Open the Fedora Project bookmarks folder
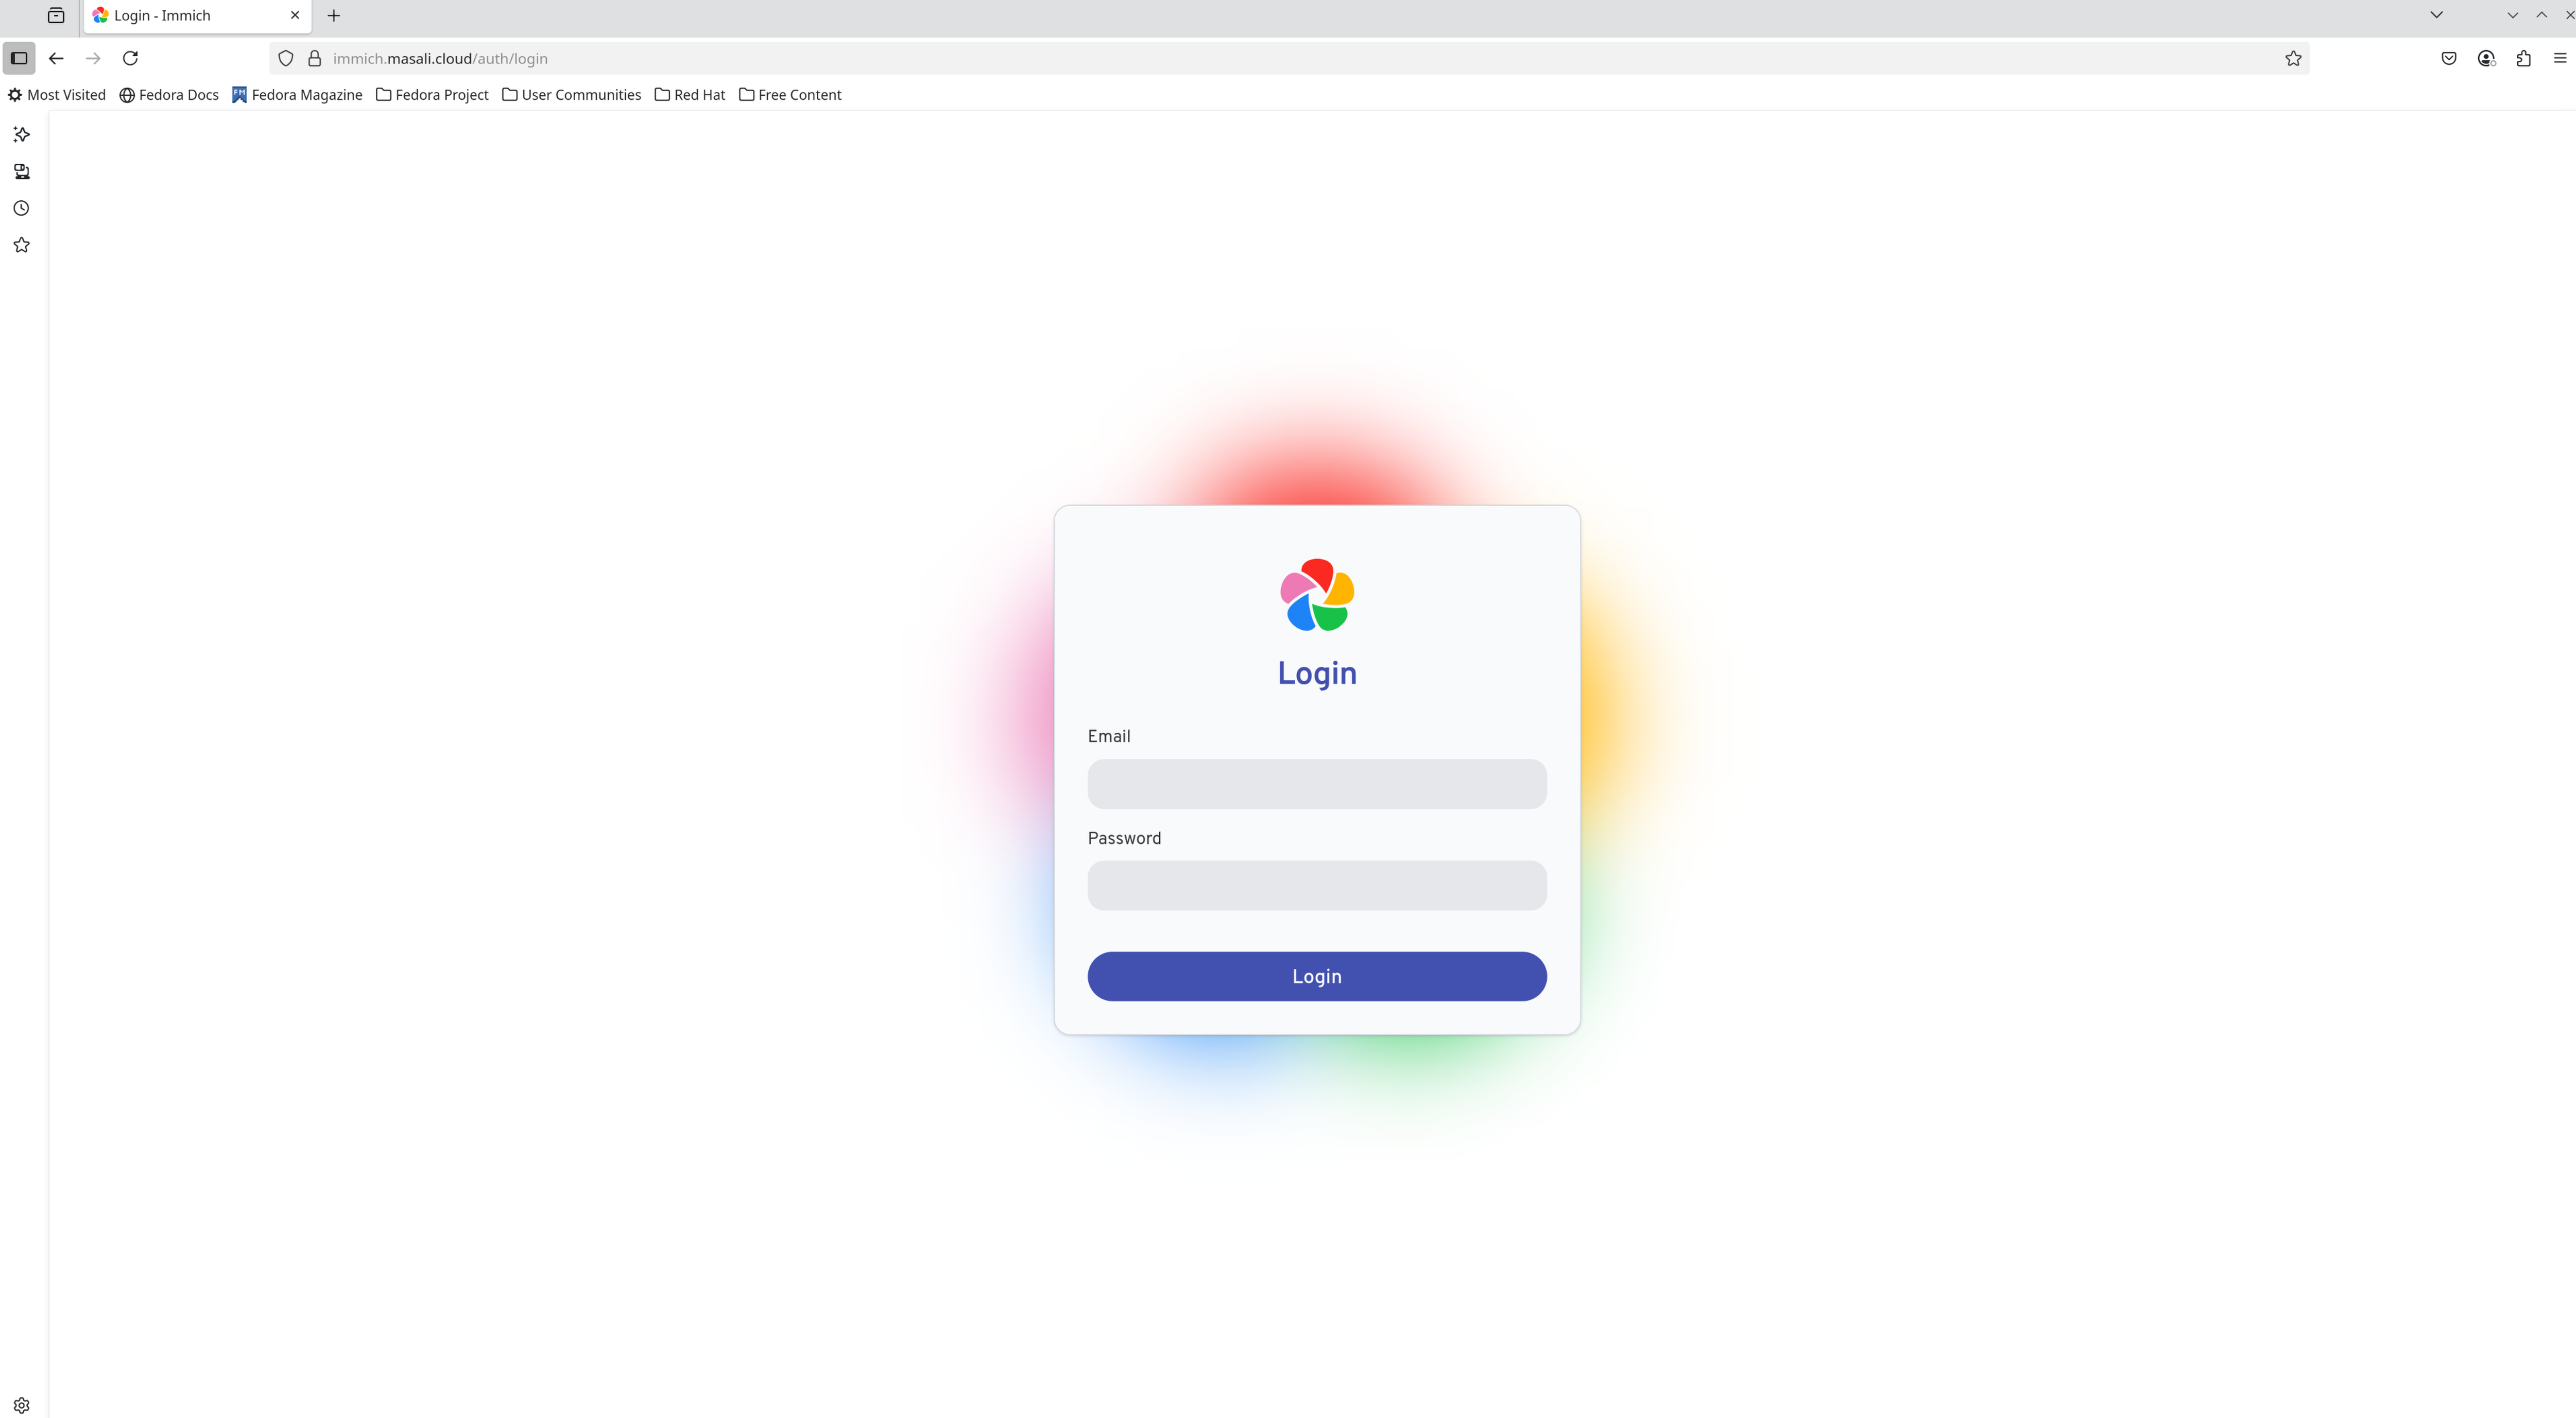 point(432,95)
